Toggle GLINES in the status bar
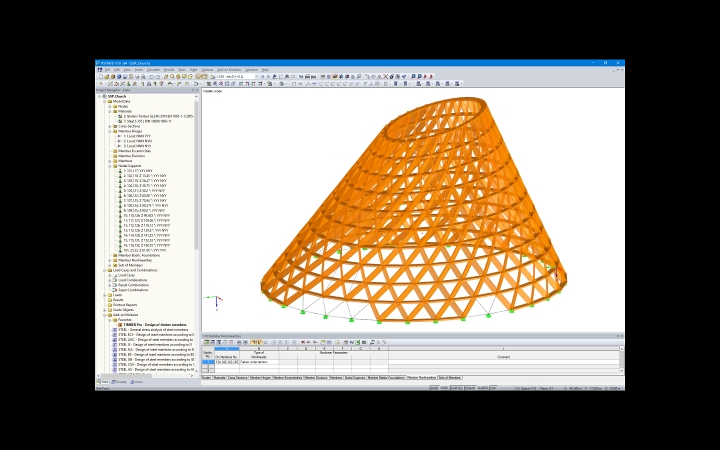Screen dimensions: 720x450 coord(483,388)
